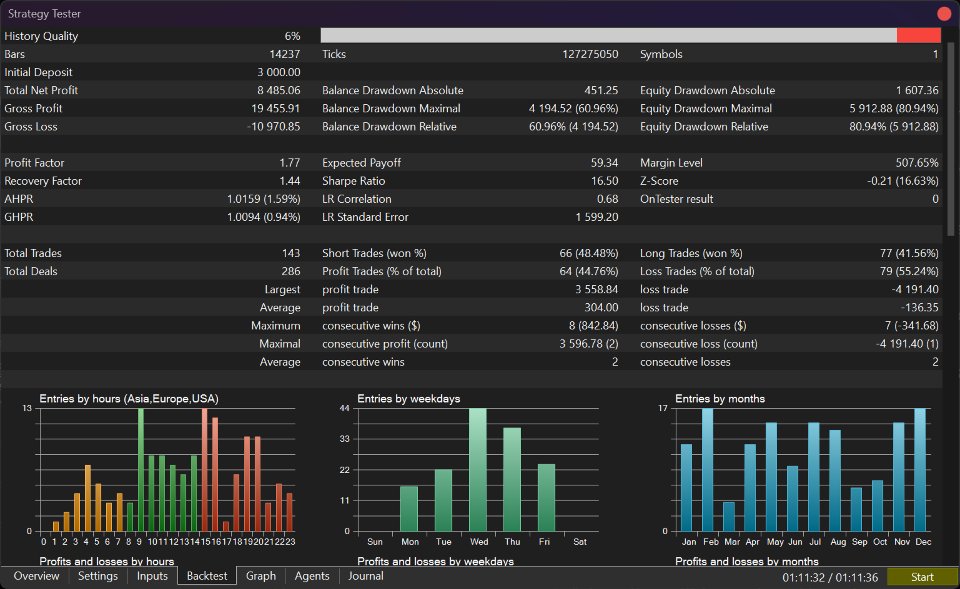Viewport: 960px width, 589px height.
Task: Switch to the Overview tab
Action: 37,576
